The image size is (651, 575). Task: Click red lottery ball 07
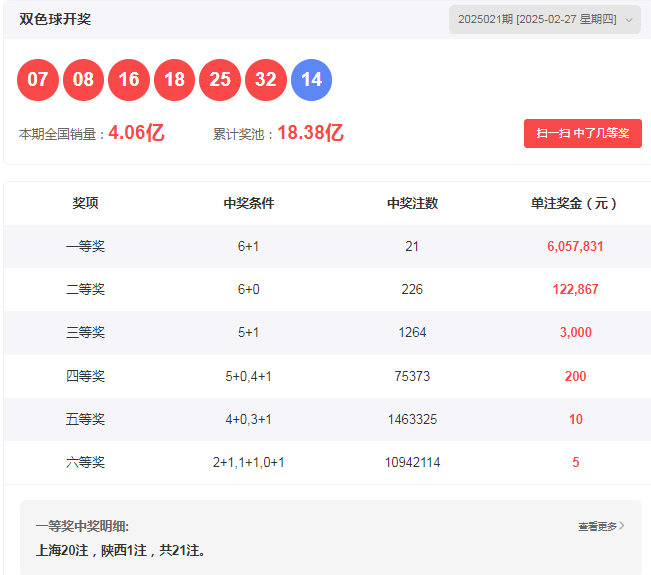tap(38, 80)
